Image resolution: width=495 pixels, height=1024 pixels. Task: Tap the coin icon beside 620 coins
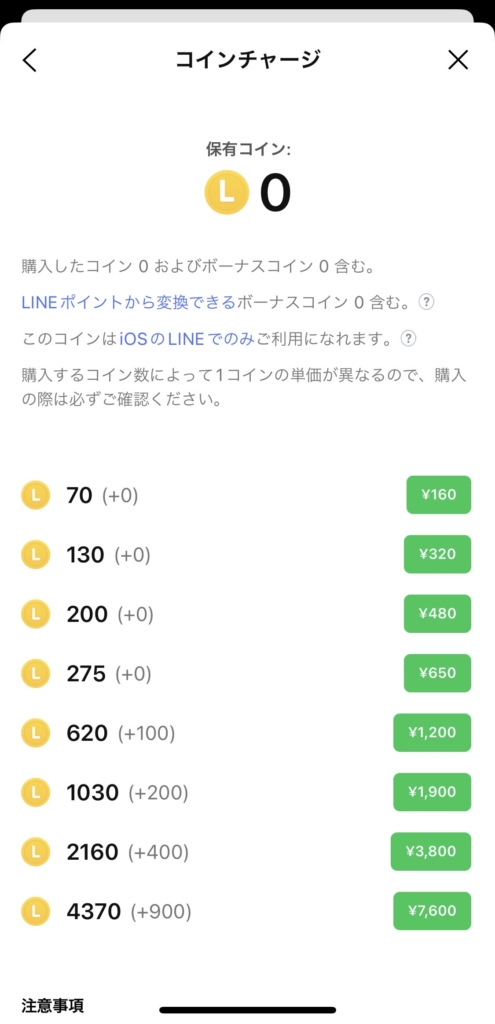[35, 733]
